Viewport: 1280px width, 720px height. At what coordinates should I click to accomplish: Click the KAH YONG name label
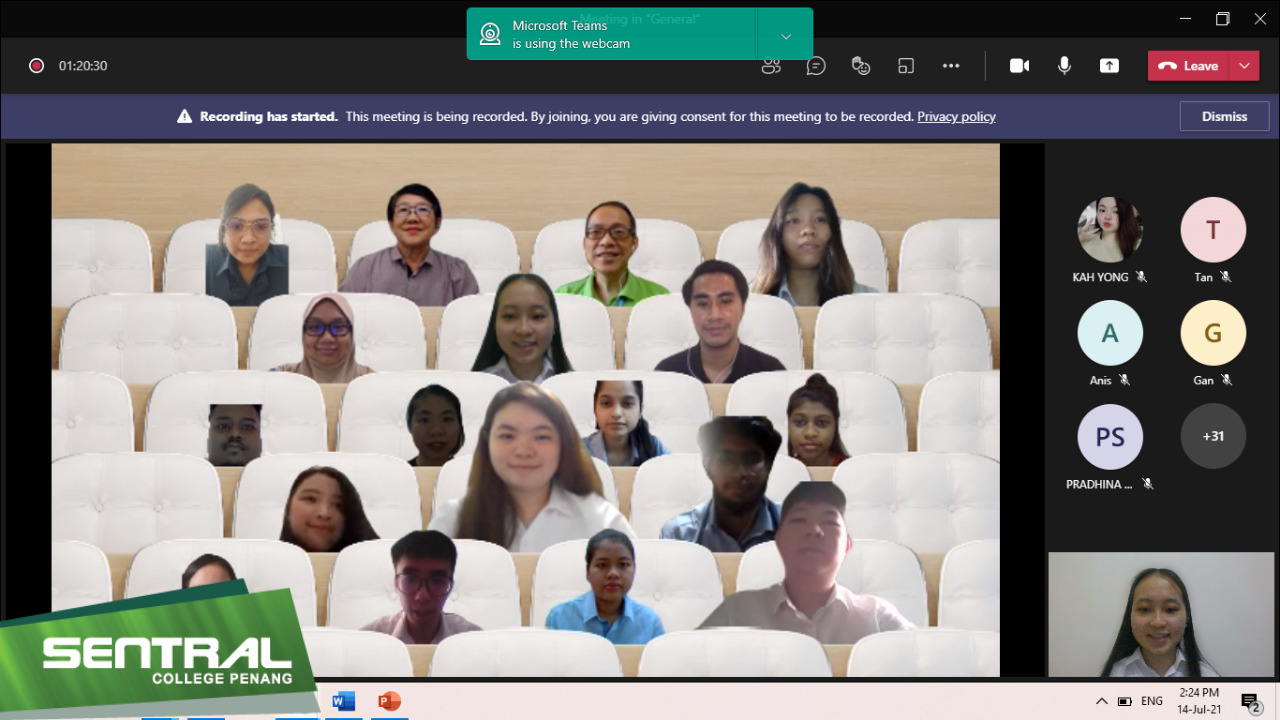[1100, 277]
